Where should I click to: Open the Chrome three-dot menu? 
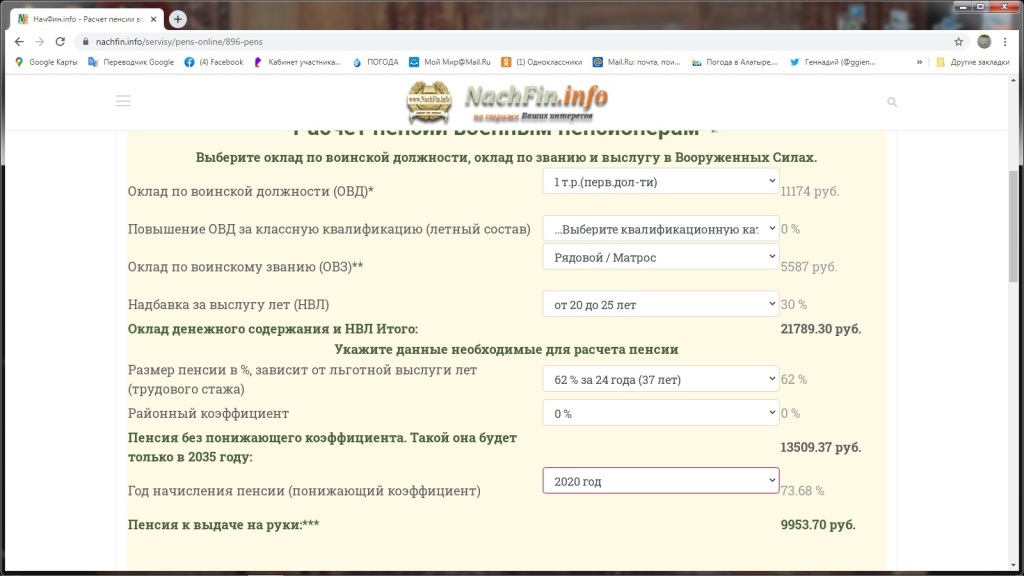tap(1005, 42)
